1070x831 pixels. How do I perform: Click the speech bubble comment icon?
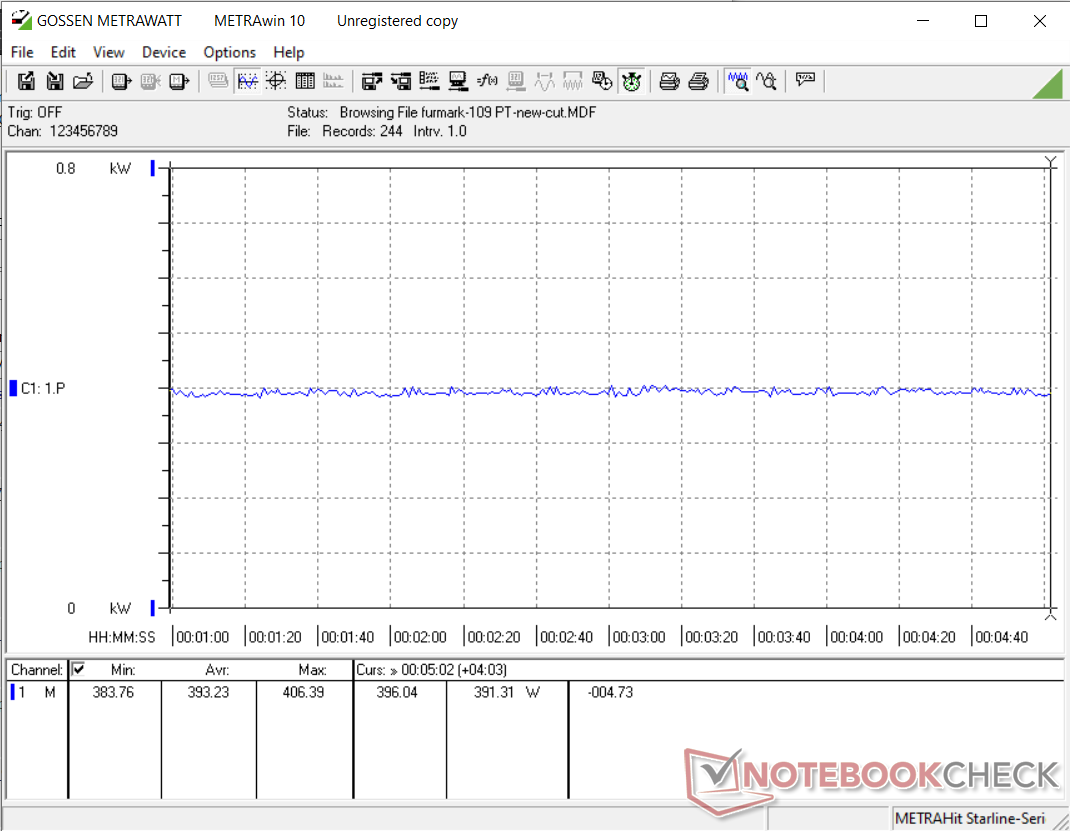coord(805,80)
